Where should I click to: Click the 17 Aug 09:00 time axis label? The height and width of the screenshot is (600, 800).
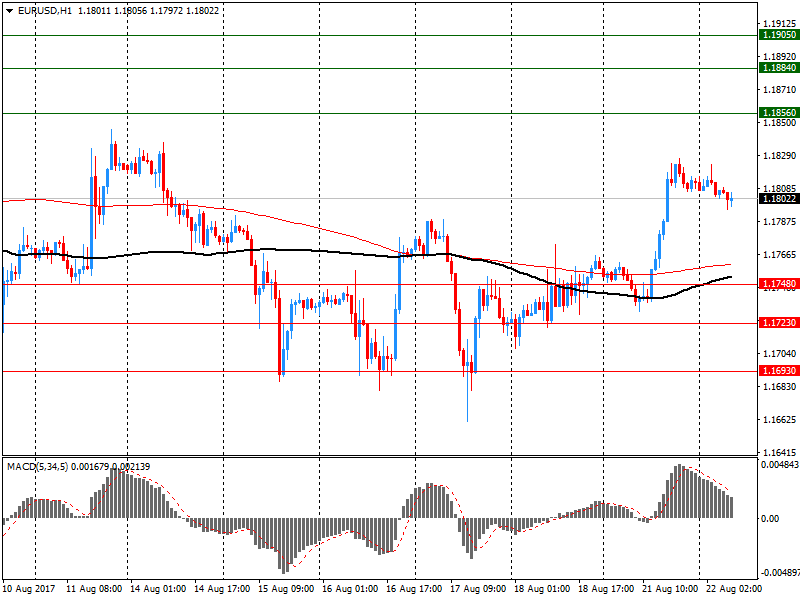point(478,589)
